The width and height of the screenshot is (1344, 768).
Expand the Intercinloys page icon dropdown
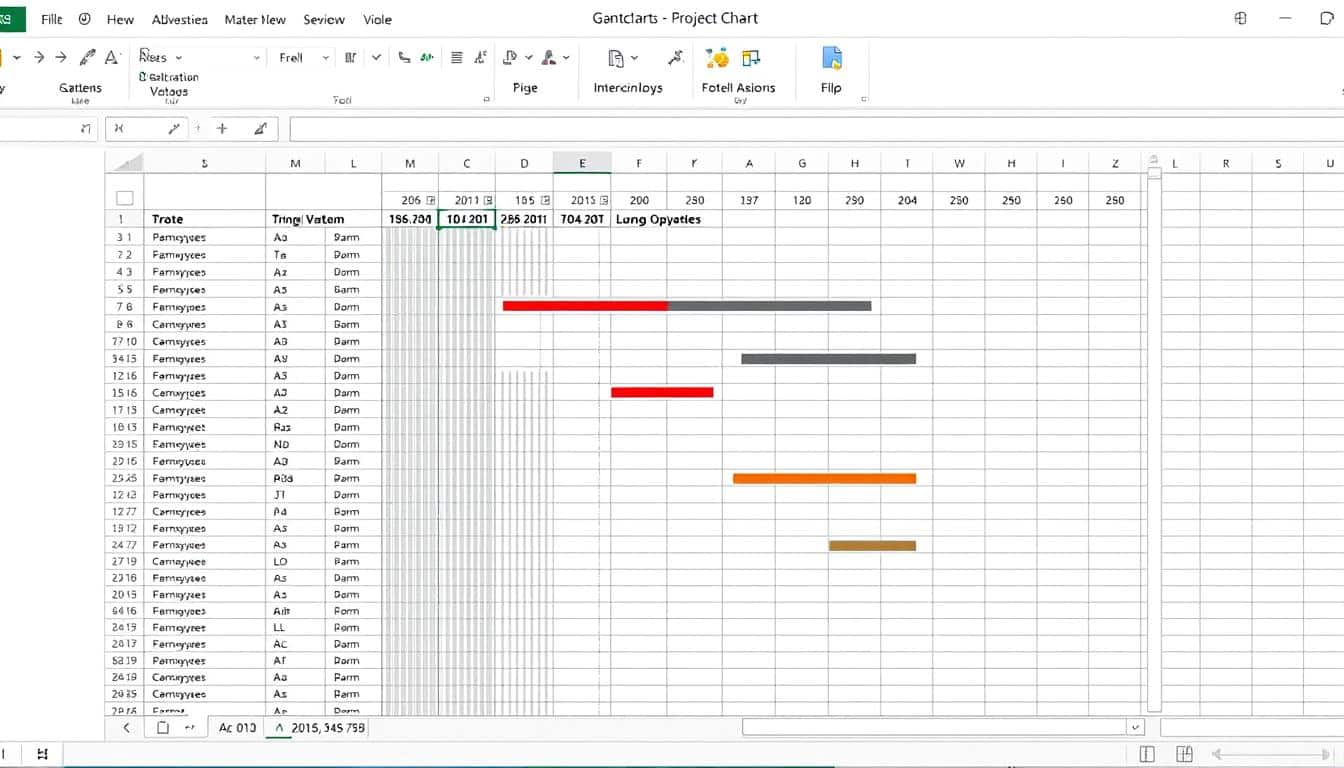point(634,58)
